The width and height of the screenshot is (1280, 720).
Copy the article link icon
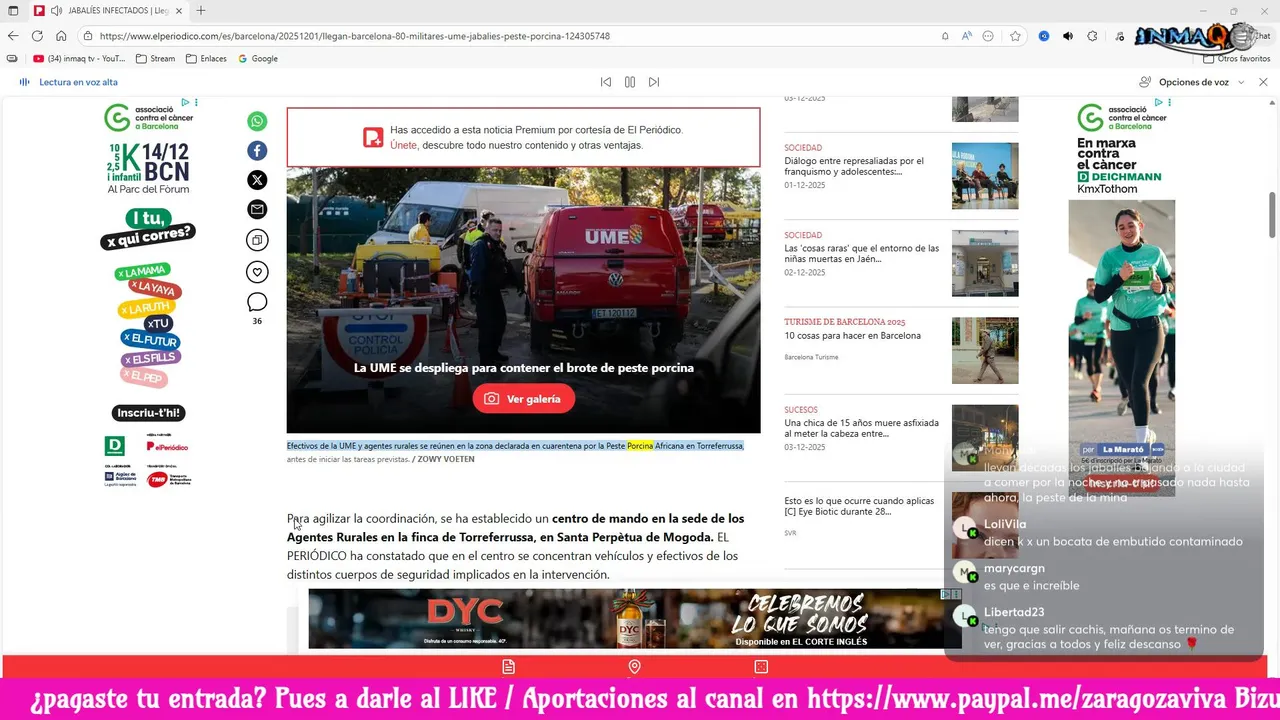(x=257, y=240)
